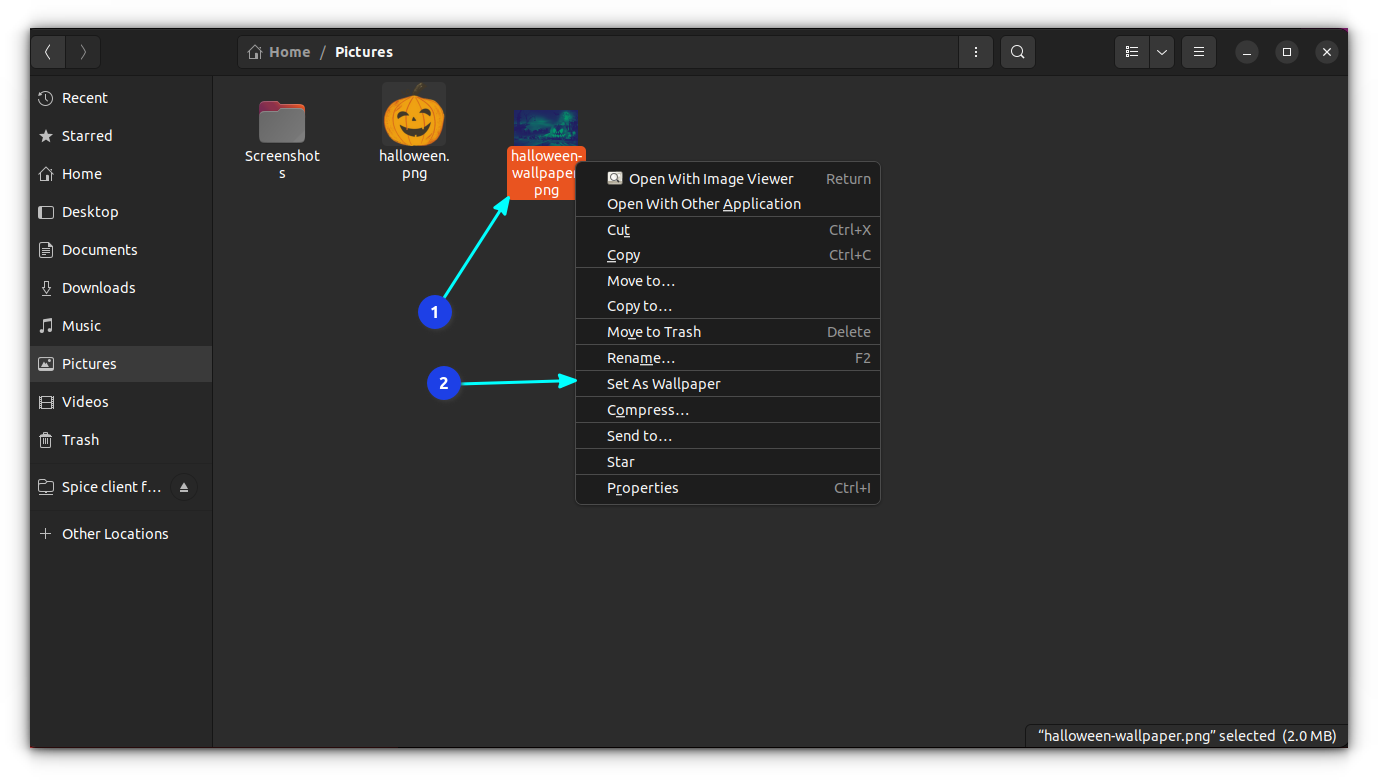1378x780 pixels.
Task: Open the hamburger main menu
Action: (x=1198, y=52)
